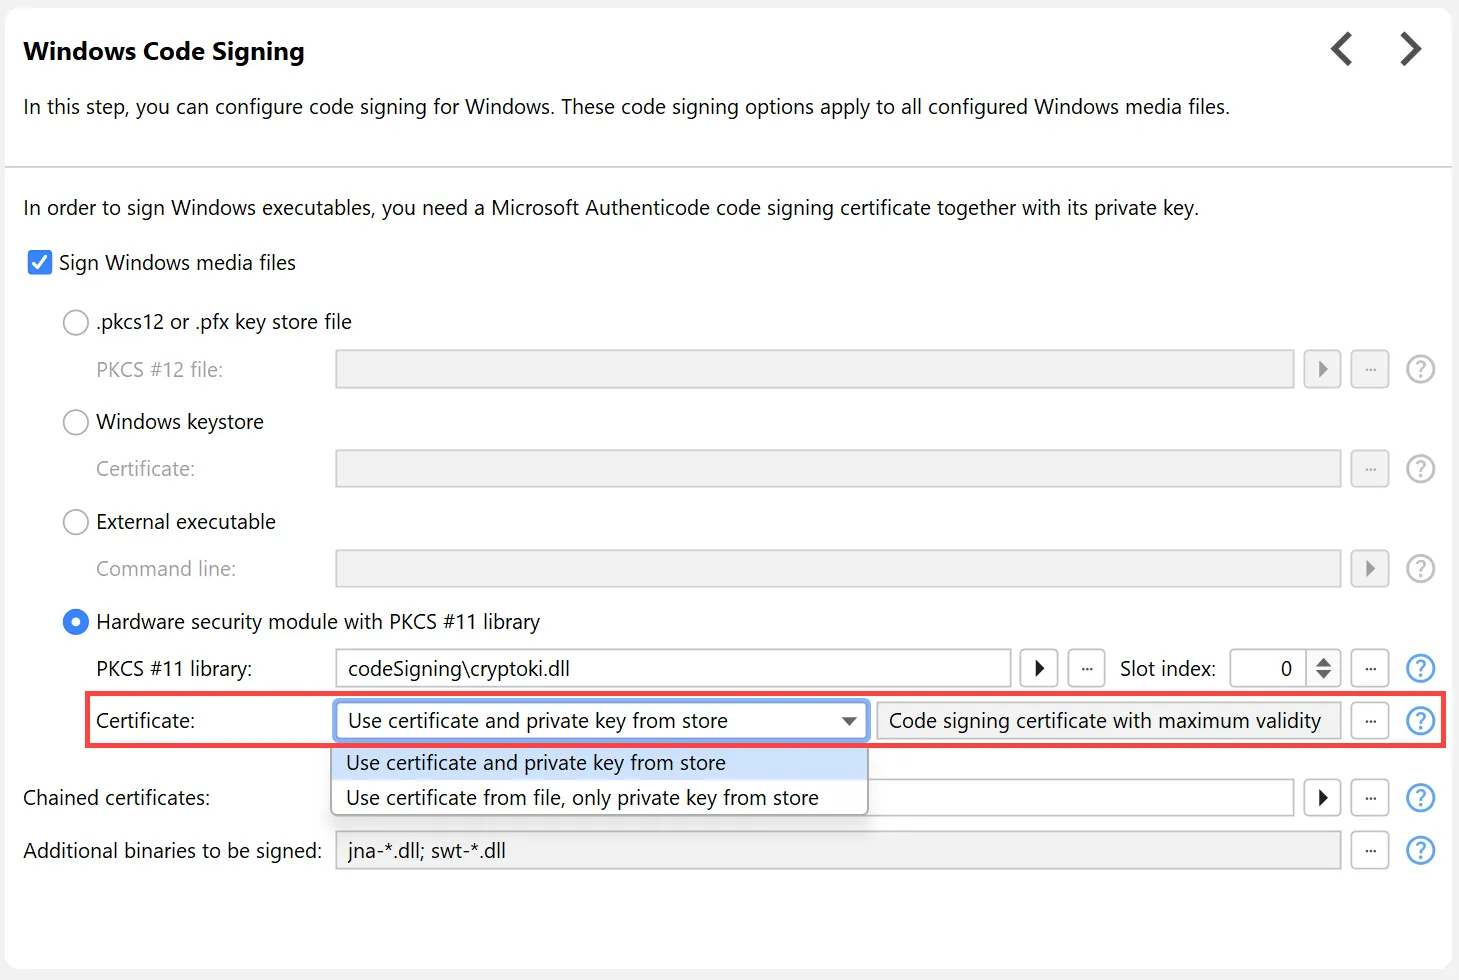
Task: Open help icon for Certificate row
Action: coord(1420,721)
